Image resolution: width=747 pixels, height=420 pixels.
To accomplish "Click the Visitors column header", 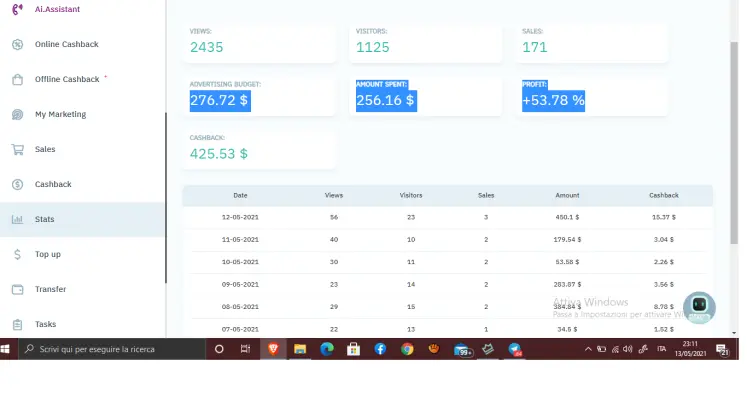I will tap(411, 195).
